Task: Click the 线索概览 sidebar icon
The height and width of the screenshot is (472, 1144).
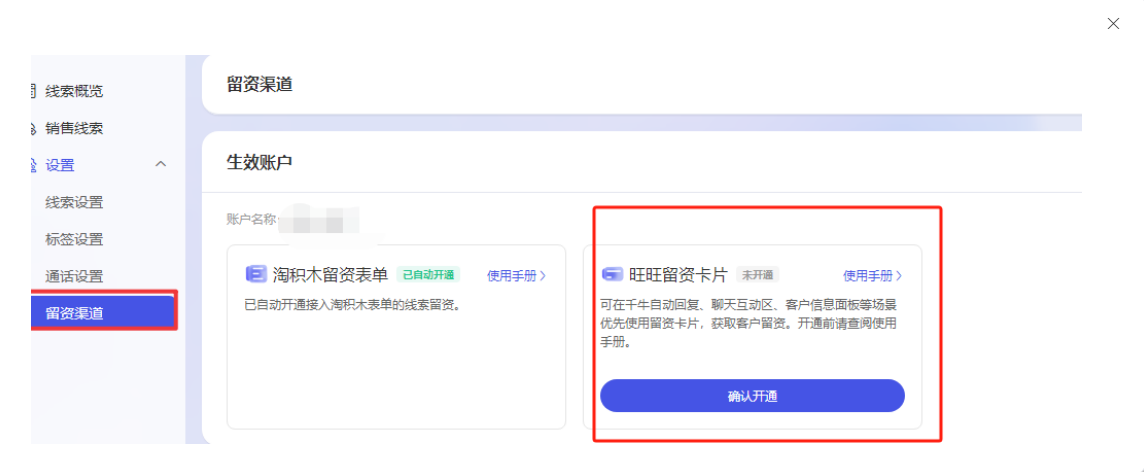Action: coord(32,91)
